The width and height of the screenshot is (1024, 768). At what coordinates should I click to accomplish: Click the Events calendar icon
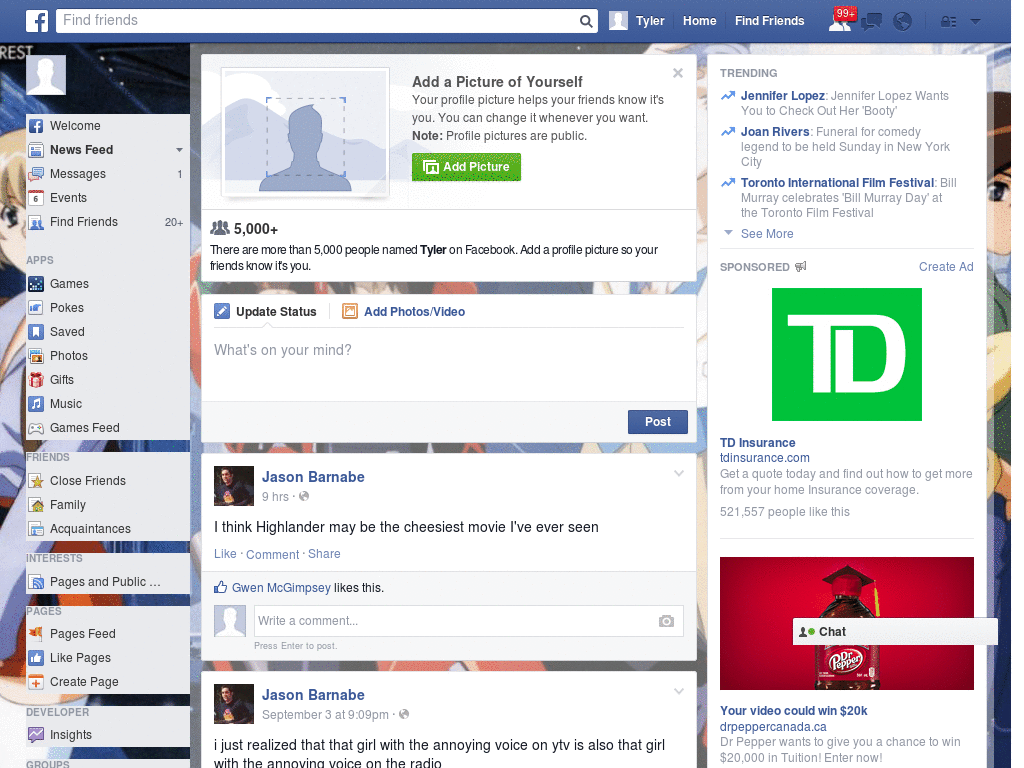click(36, 198)
